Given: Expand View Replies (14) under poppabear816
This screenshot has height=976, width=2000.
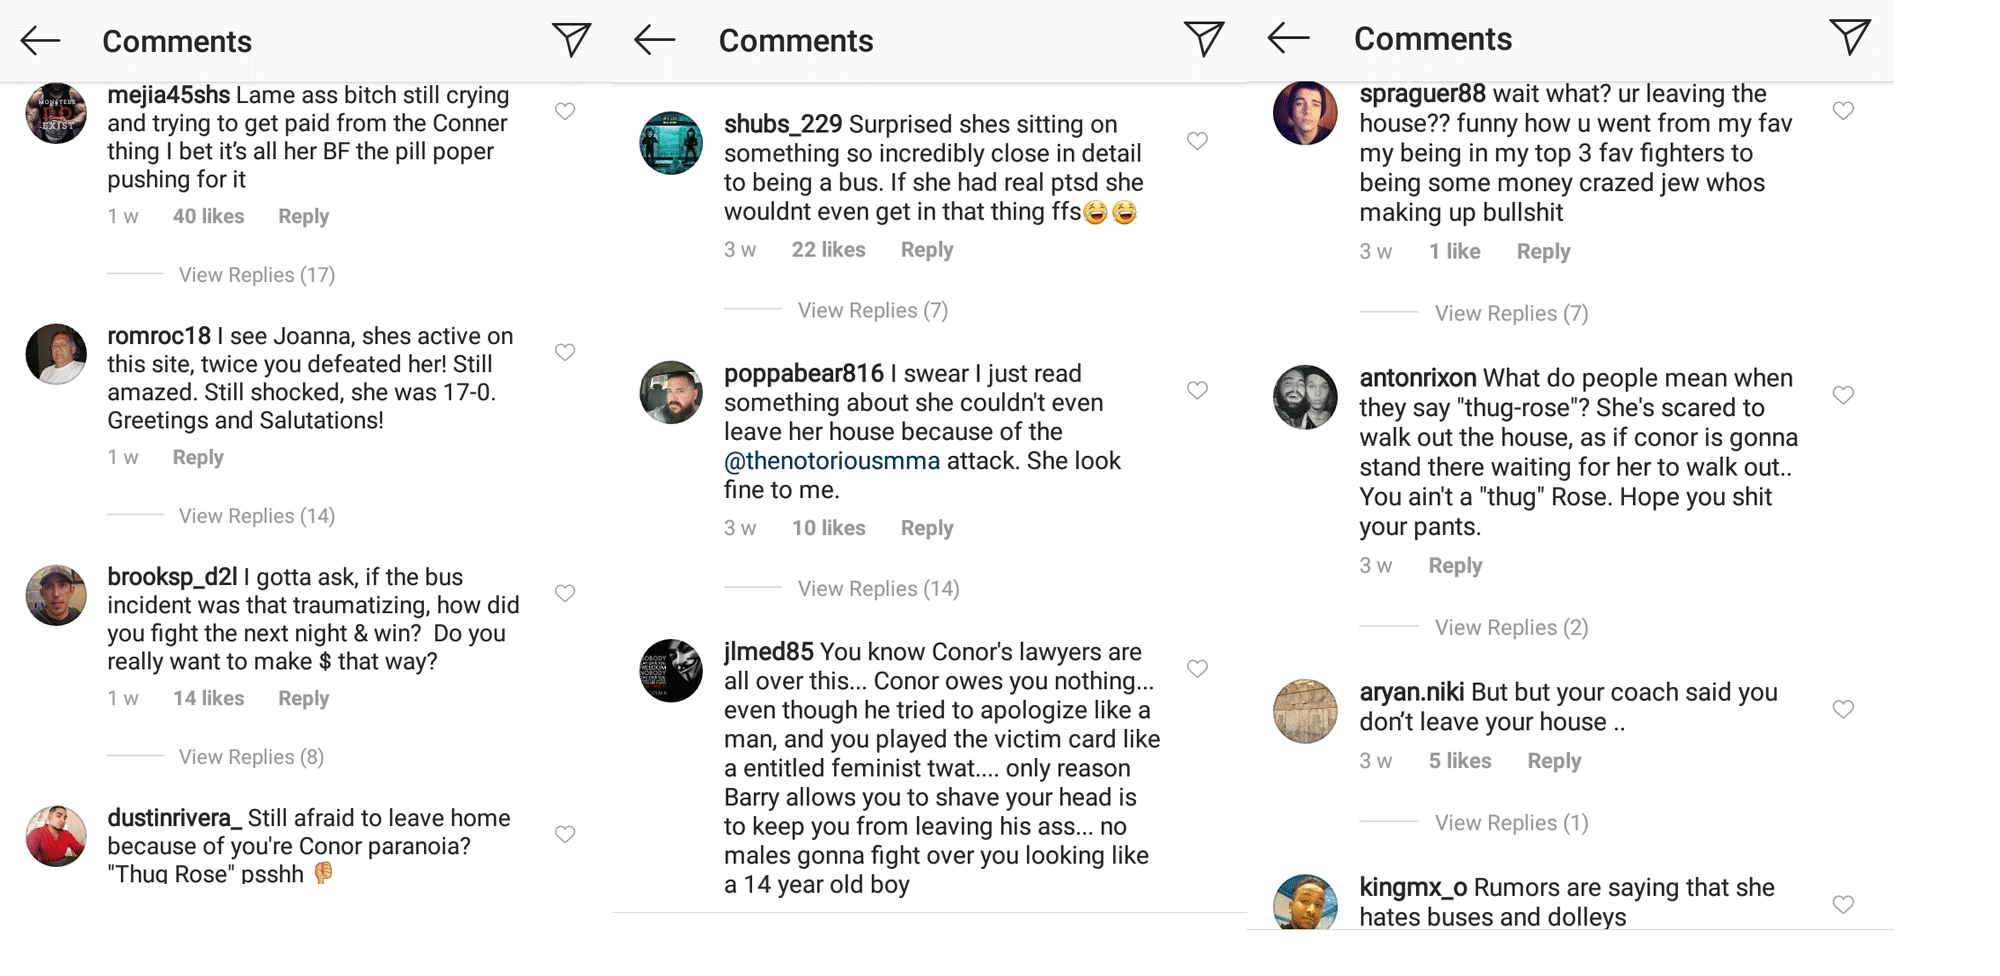Looking at the screenshot, I should pyautogui.click(x=878, y=589).
